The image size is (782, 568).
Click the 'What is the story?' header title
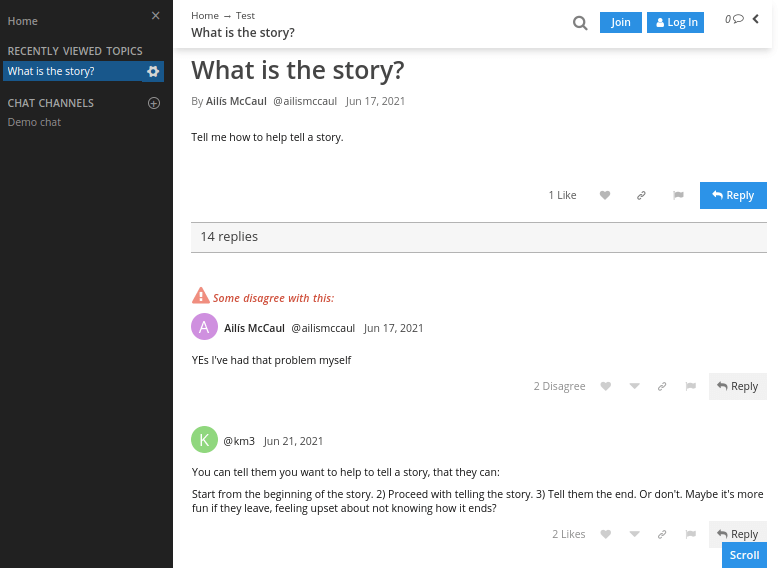[x=243, y=33]
